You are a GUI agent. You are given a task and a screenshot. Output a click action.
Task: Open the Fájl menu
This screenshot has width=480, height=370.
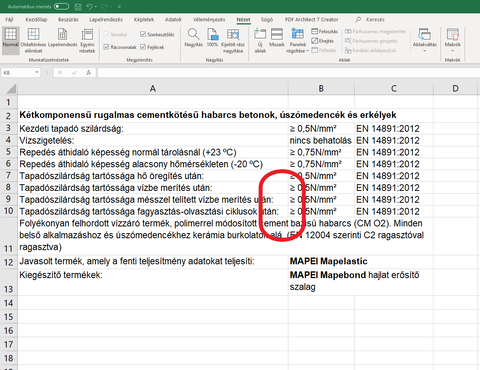click(9, 20)
